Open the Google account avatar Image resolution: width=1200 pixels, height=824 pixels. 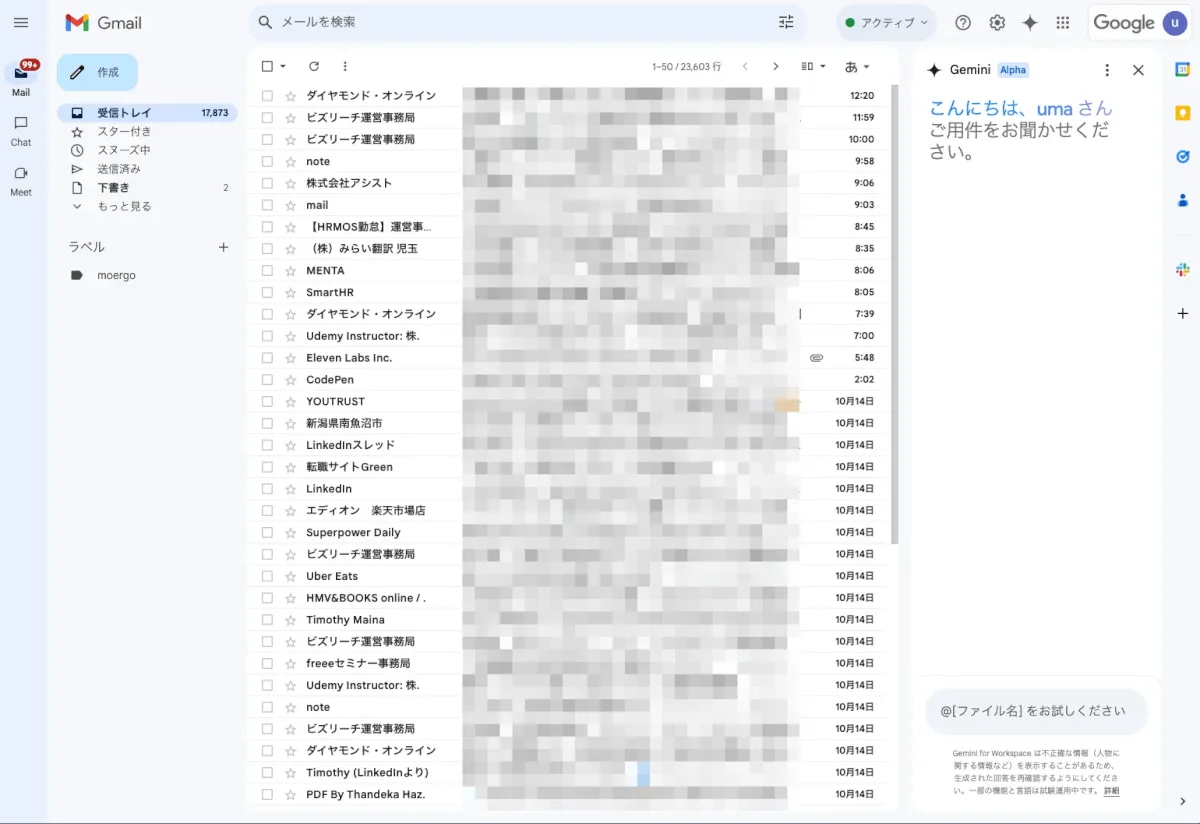click(x=1174, y=22)
